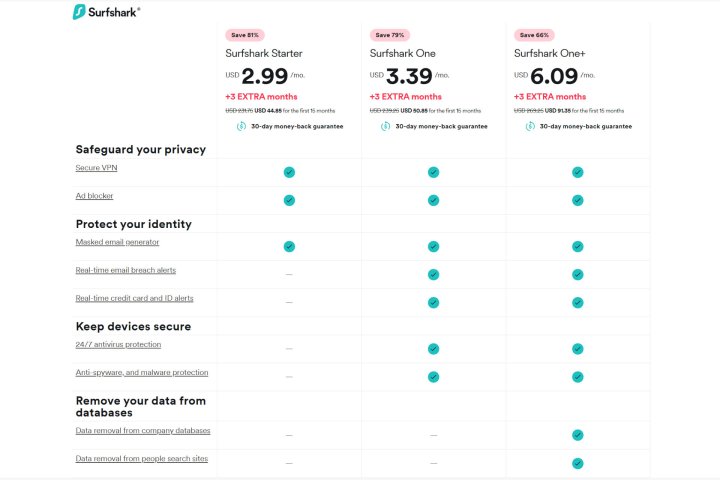This screenshot has width=720, height=480.
Task: Click Real-time email breach alerts checkmark under One
Action: (x=433, y=274)
